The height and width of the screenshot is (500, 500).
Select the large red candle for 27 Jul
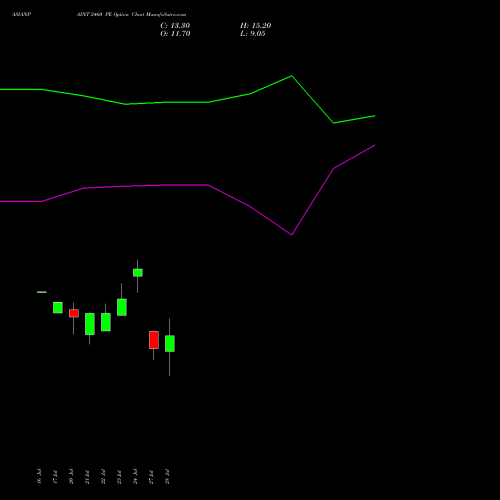coord(154,340)
